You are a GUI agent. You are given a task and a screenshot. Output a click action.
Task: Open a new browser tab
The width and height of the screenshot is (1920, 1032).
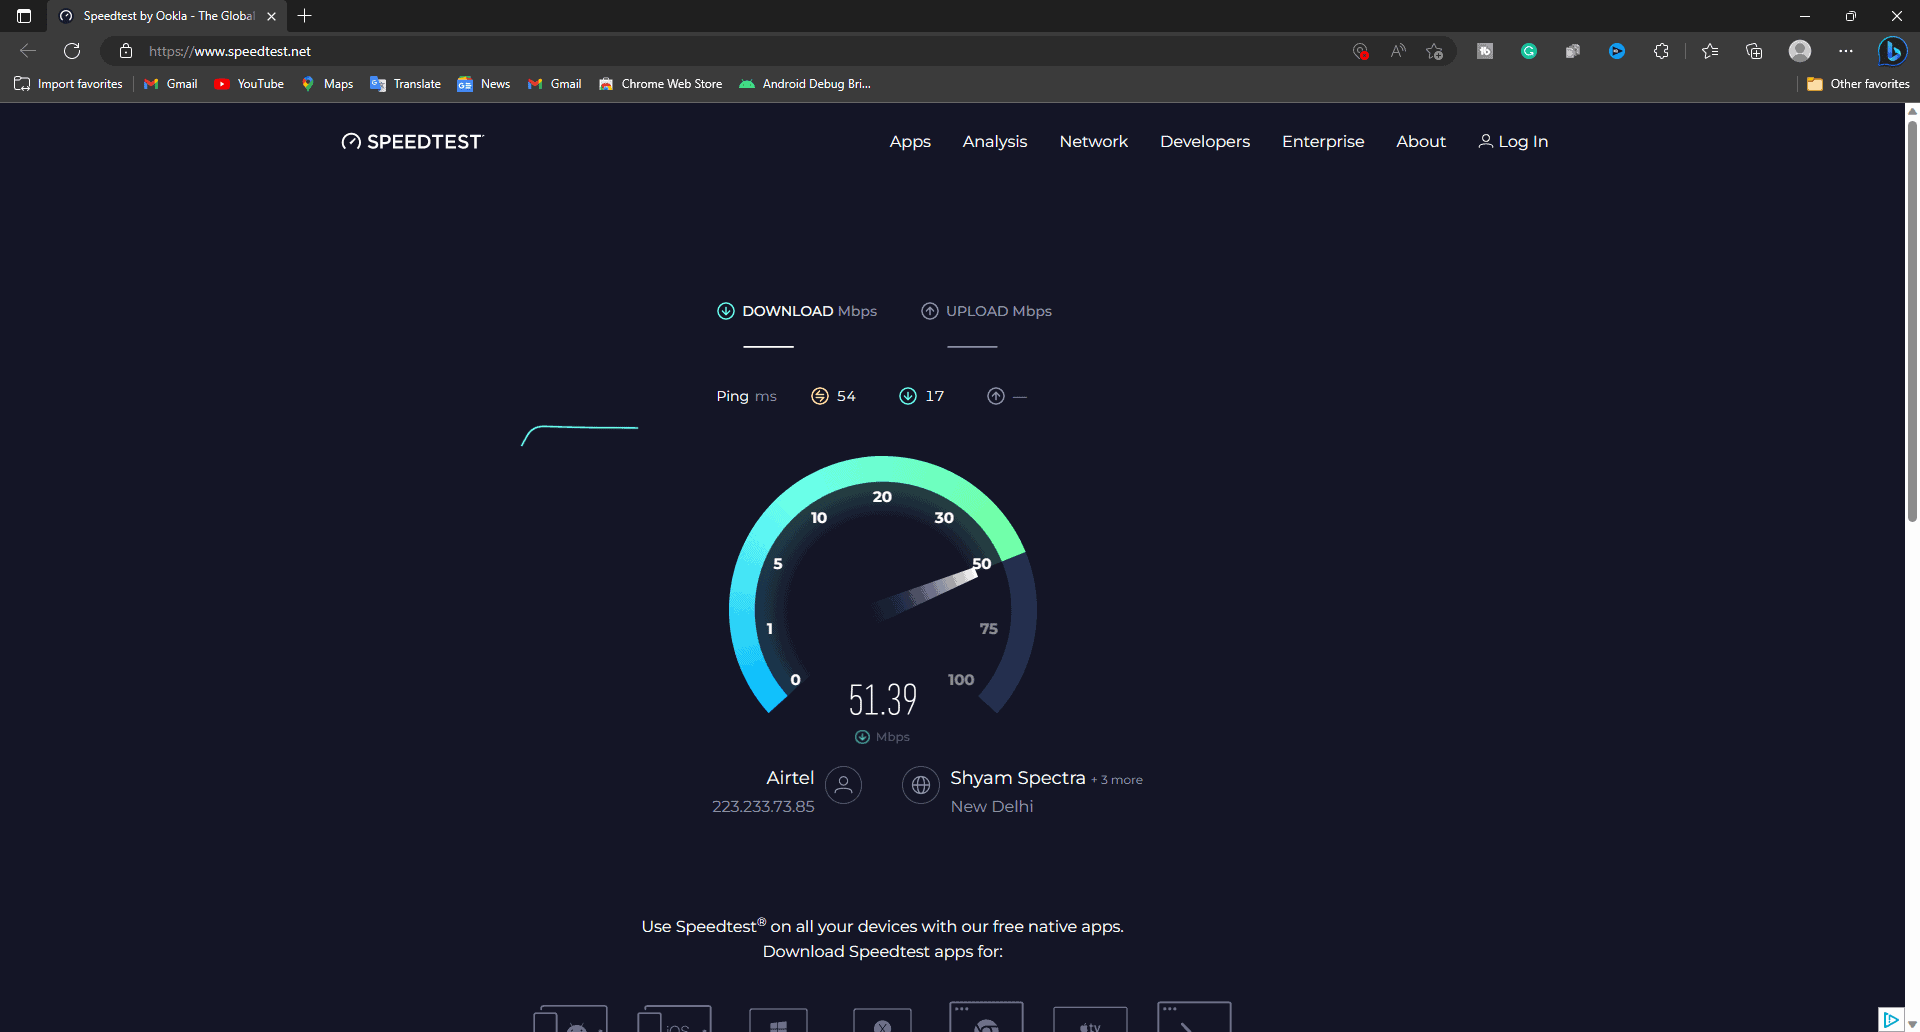coord(305,16)
